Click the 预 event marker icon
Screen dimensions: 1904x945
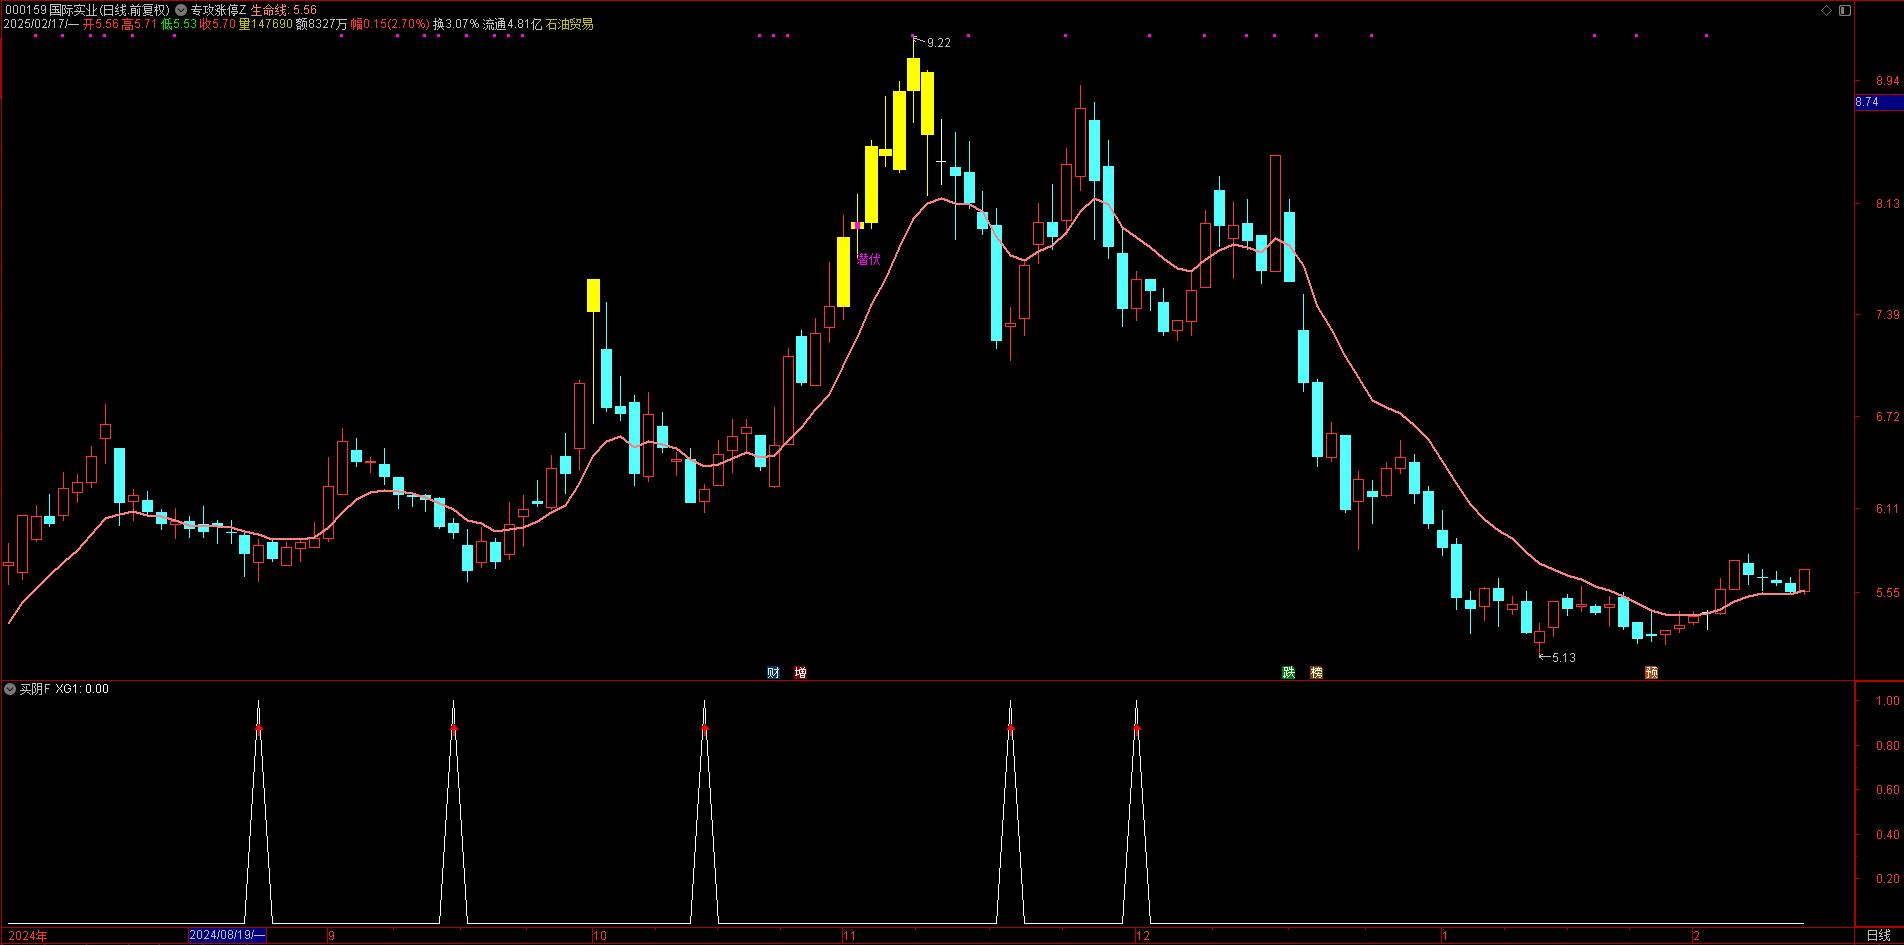tap(1652, 673)
